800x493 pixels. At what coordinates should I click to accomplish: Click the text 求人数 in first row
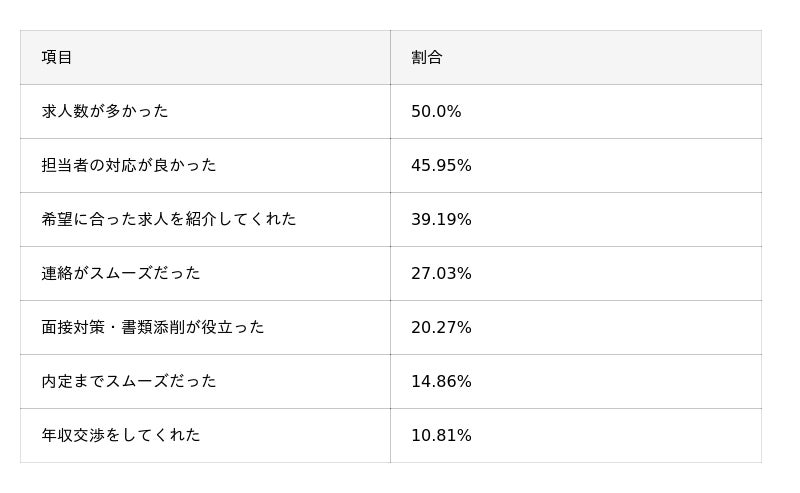pyautogui.click(x=65, y=112)
